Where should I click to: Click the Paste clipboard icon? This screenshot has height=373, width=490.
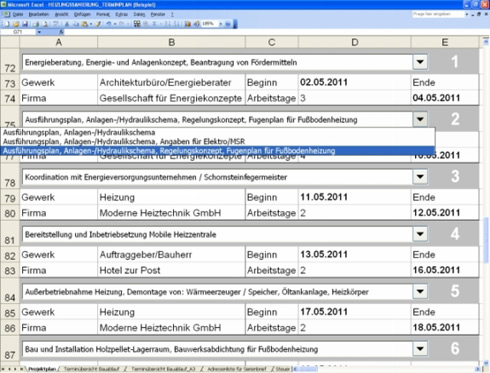(x=84, y=24)
